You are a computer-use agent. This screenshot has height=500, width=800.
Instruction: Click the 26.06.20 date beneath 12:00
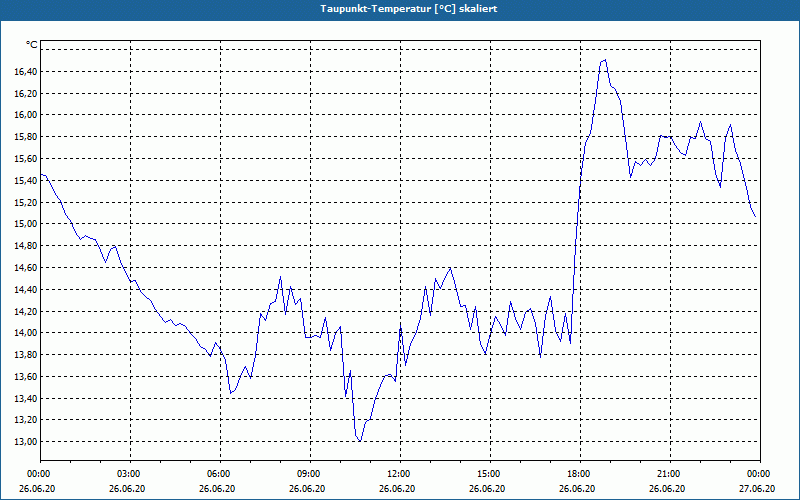tap(397, 488)
